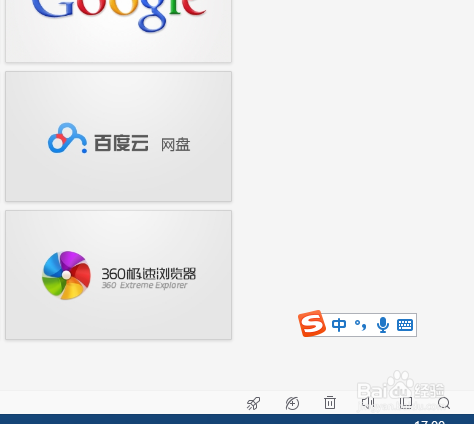Viewport: 474px width, 424px height.
Task: Click the Sogou S logo icon
Action: [x=312, y=323]
